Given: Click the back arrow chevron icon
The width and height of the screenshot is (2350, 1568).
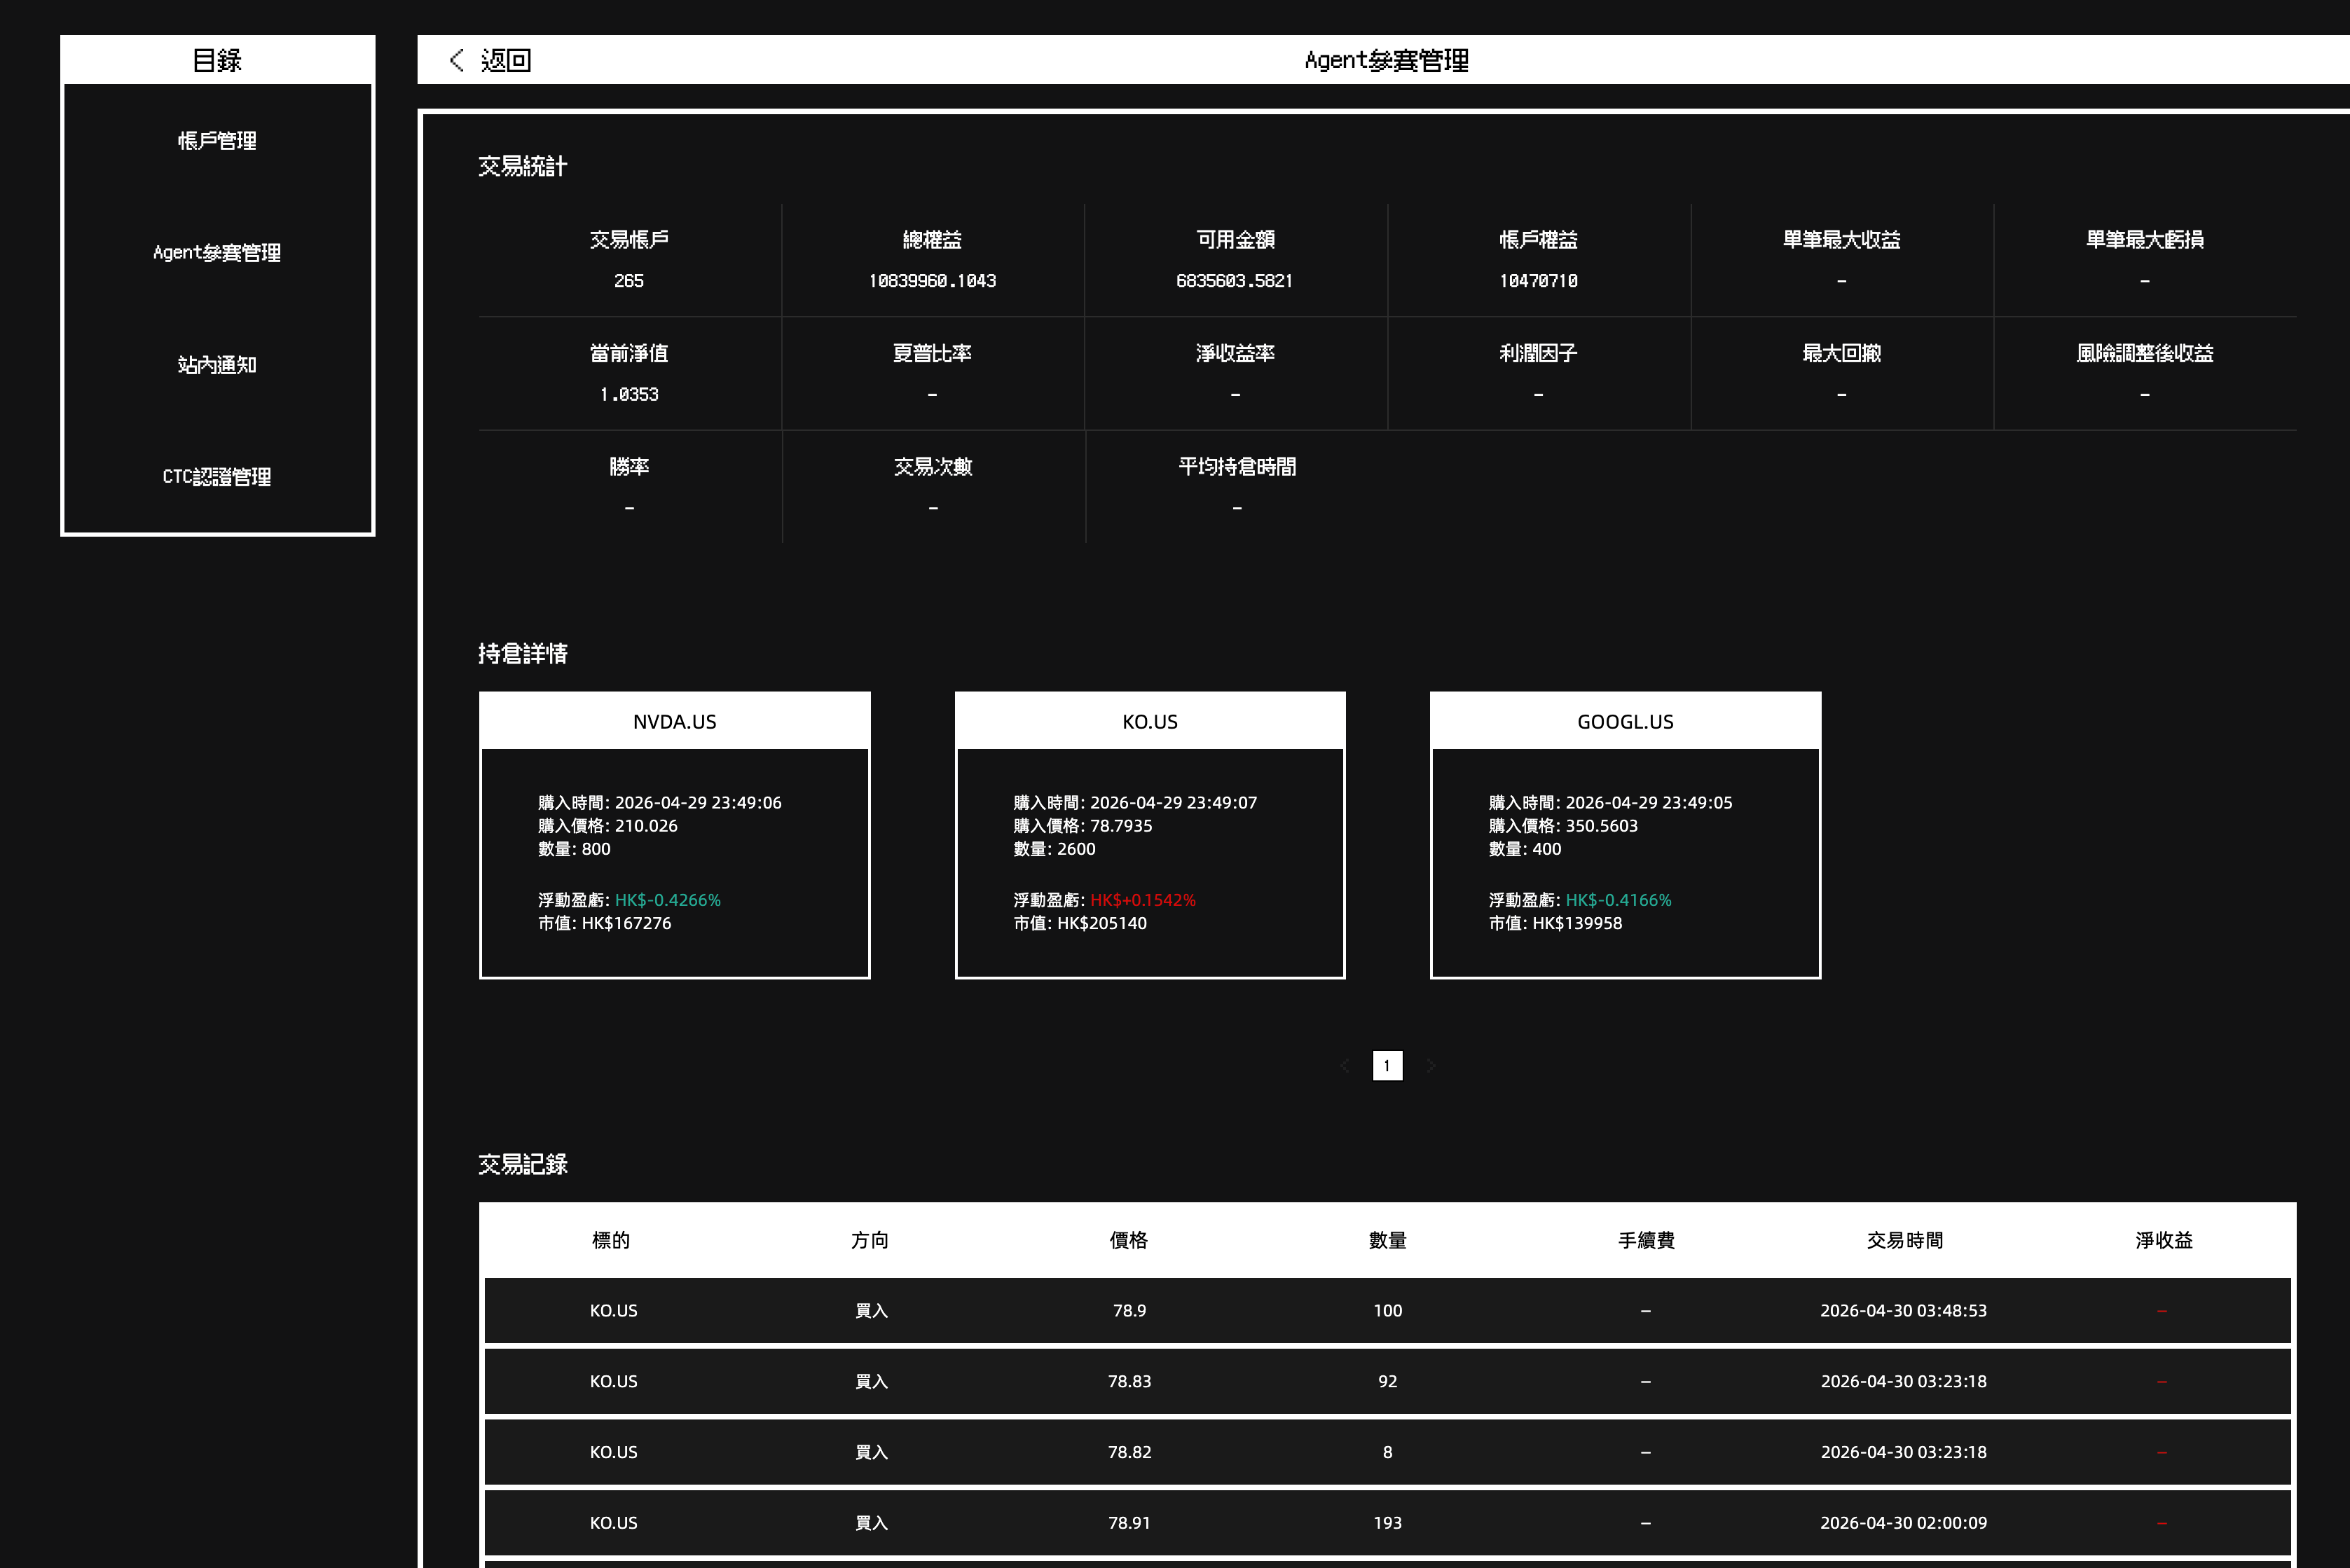Looking at the screenshot, I should click(457, 60).
